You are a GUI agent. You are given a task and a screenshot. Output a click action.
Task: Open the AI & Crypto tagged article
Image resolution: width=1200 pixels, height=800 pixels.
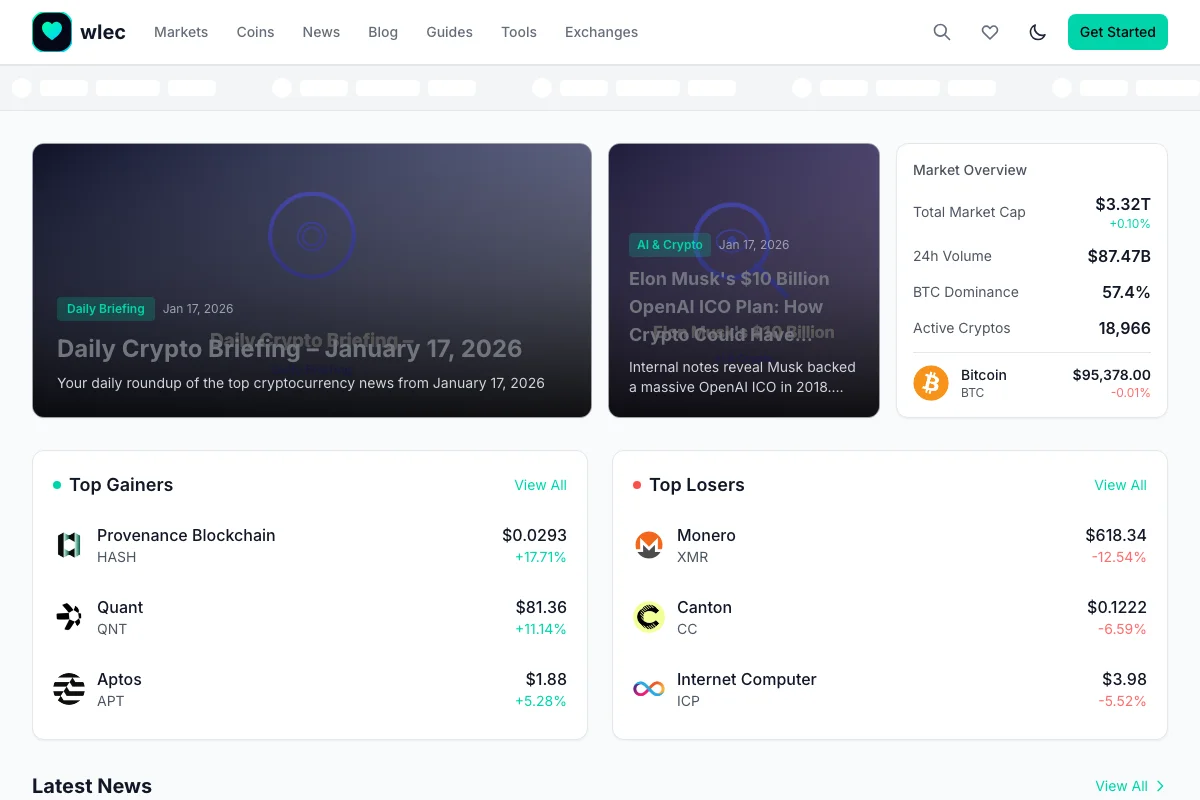pyautogui.click(x=669, y=244)
